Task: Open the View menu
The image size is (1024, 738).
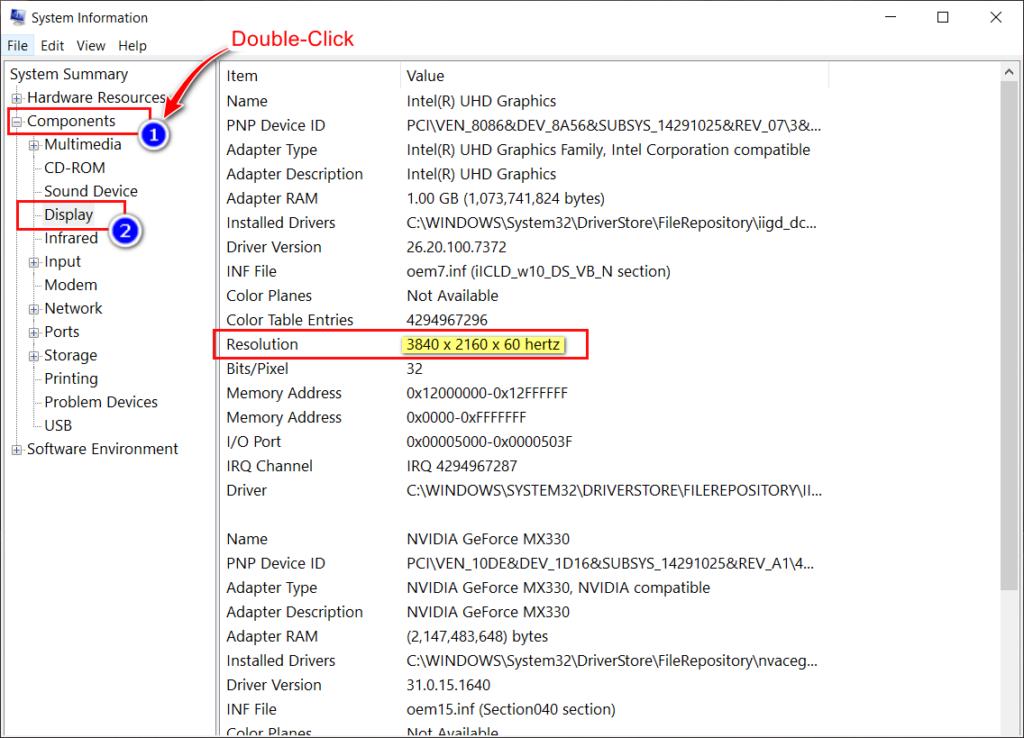Action: 90,45
